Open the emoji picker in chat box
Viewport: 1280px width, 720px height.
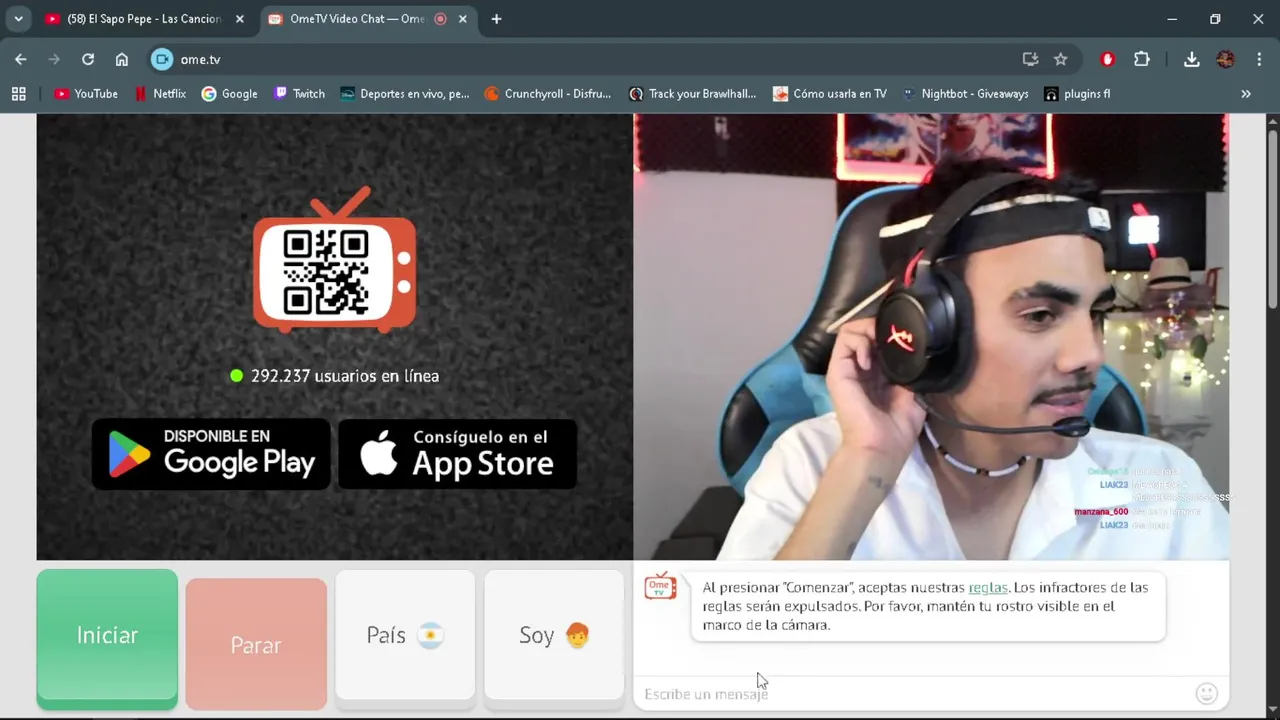(1207, 693)
